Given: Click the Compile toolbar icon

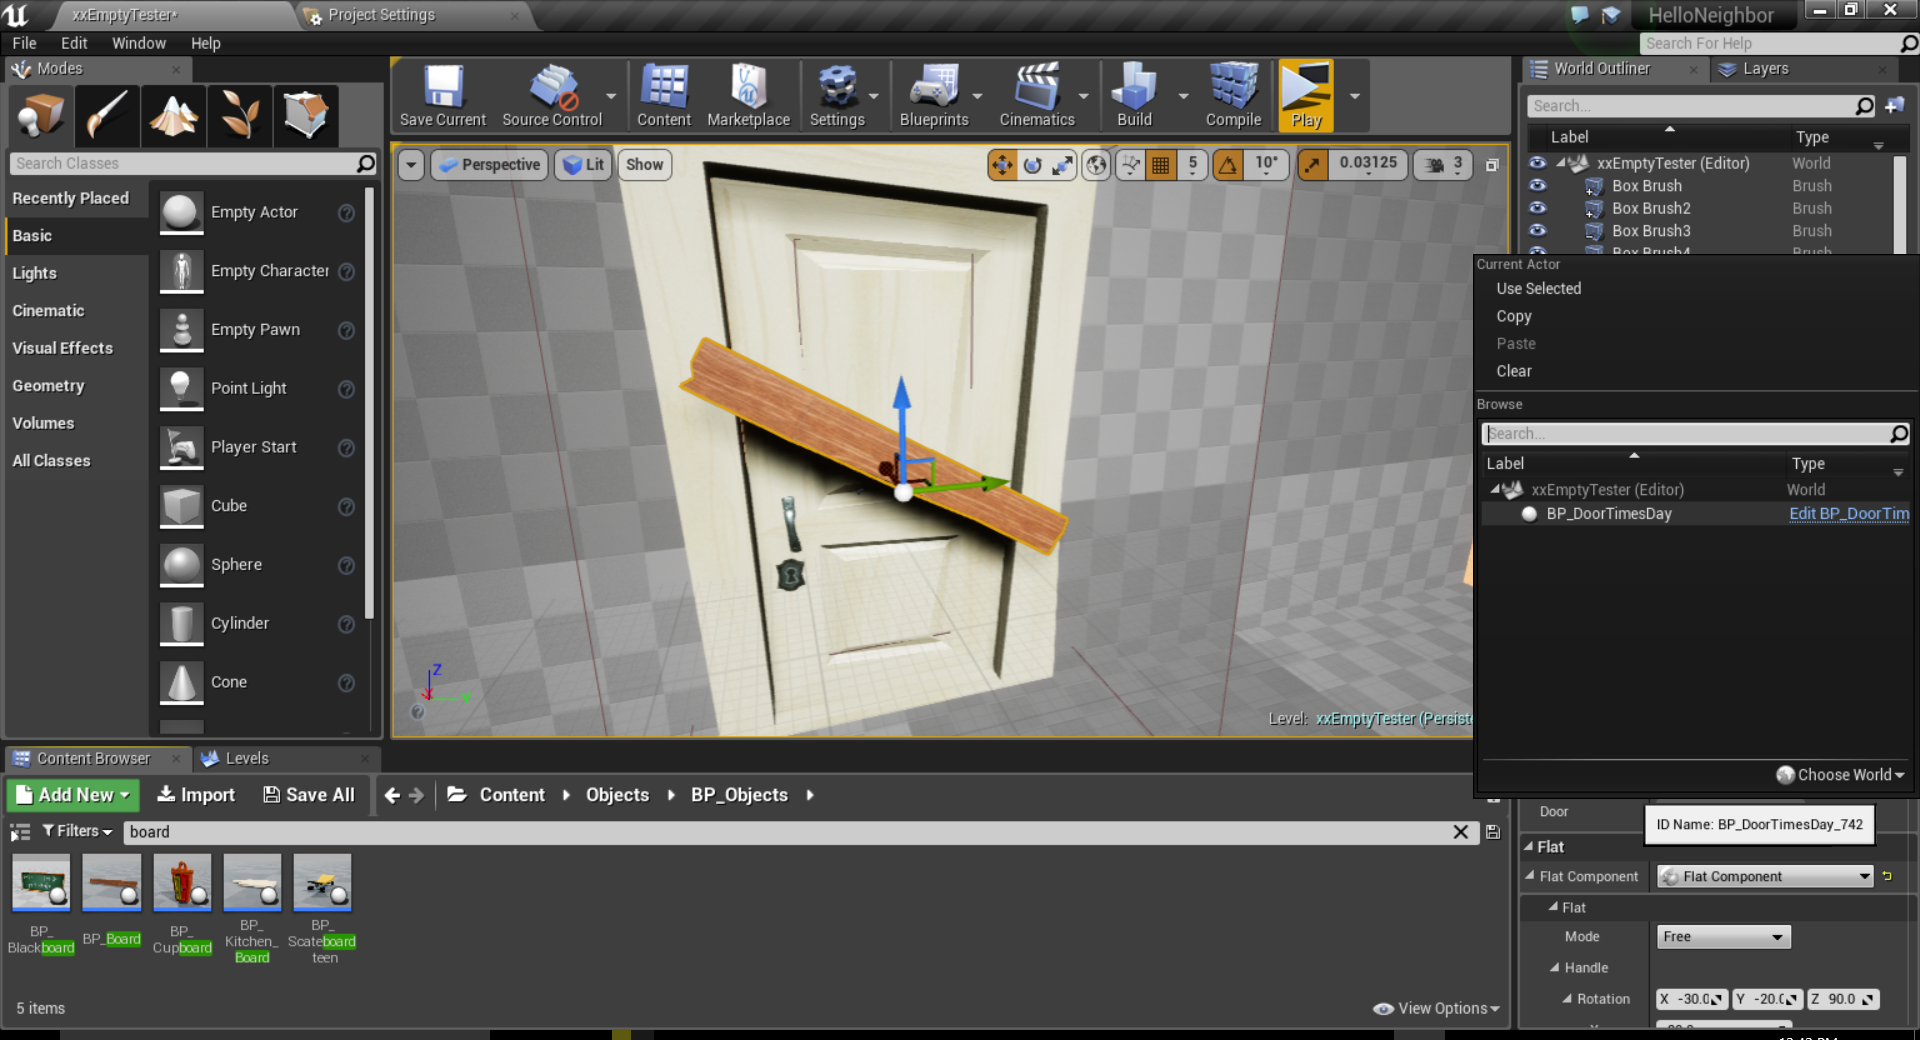Looking at the screenshot, I should 1233,96.
